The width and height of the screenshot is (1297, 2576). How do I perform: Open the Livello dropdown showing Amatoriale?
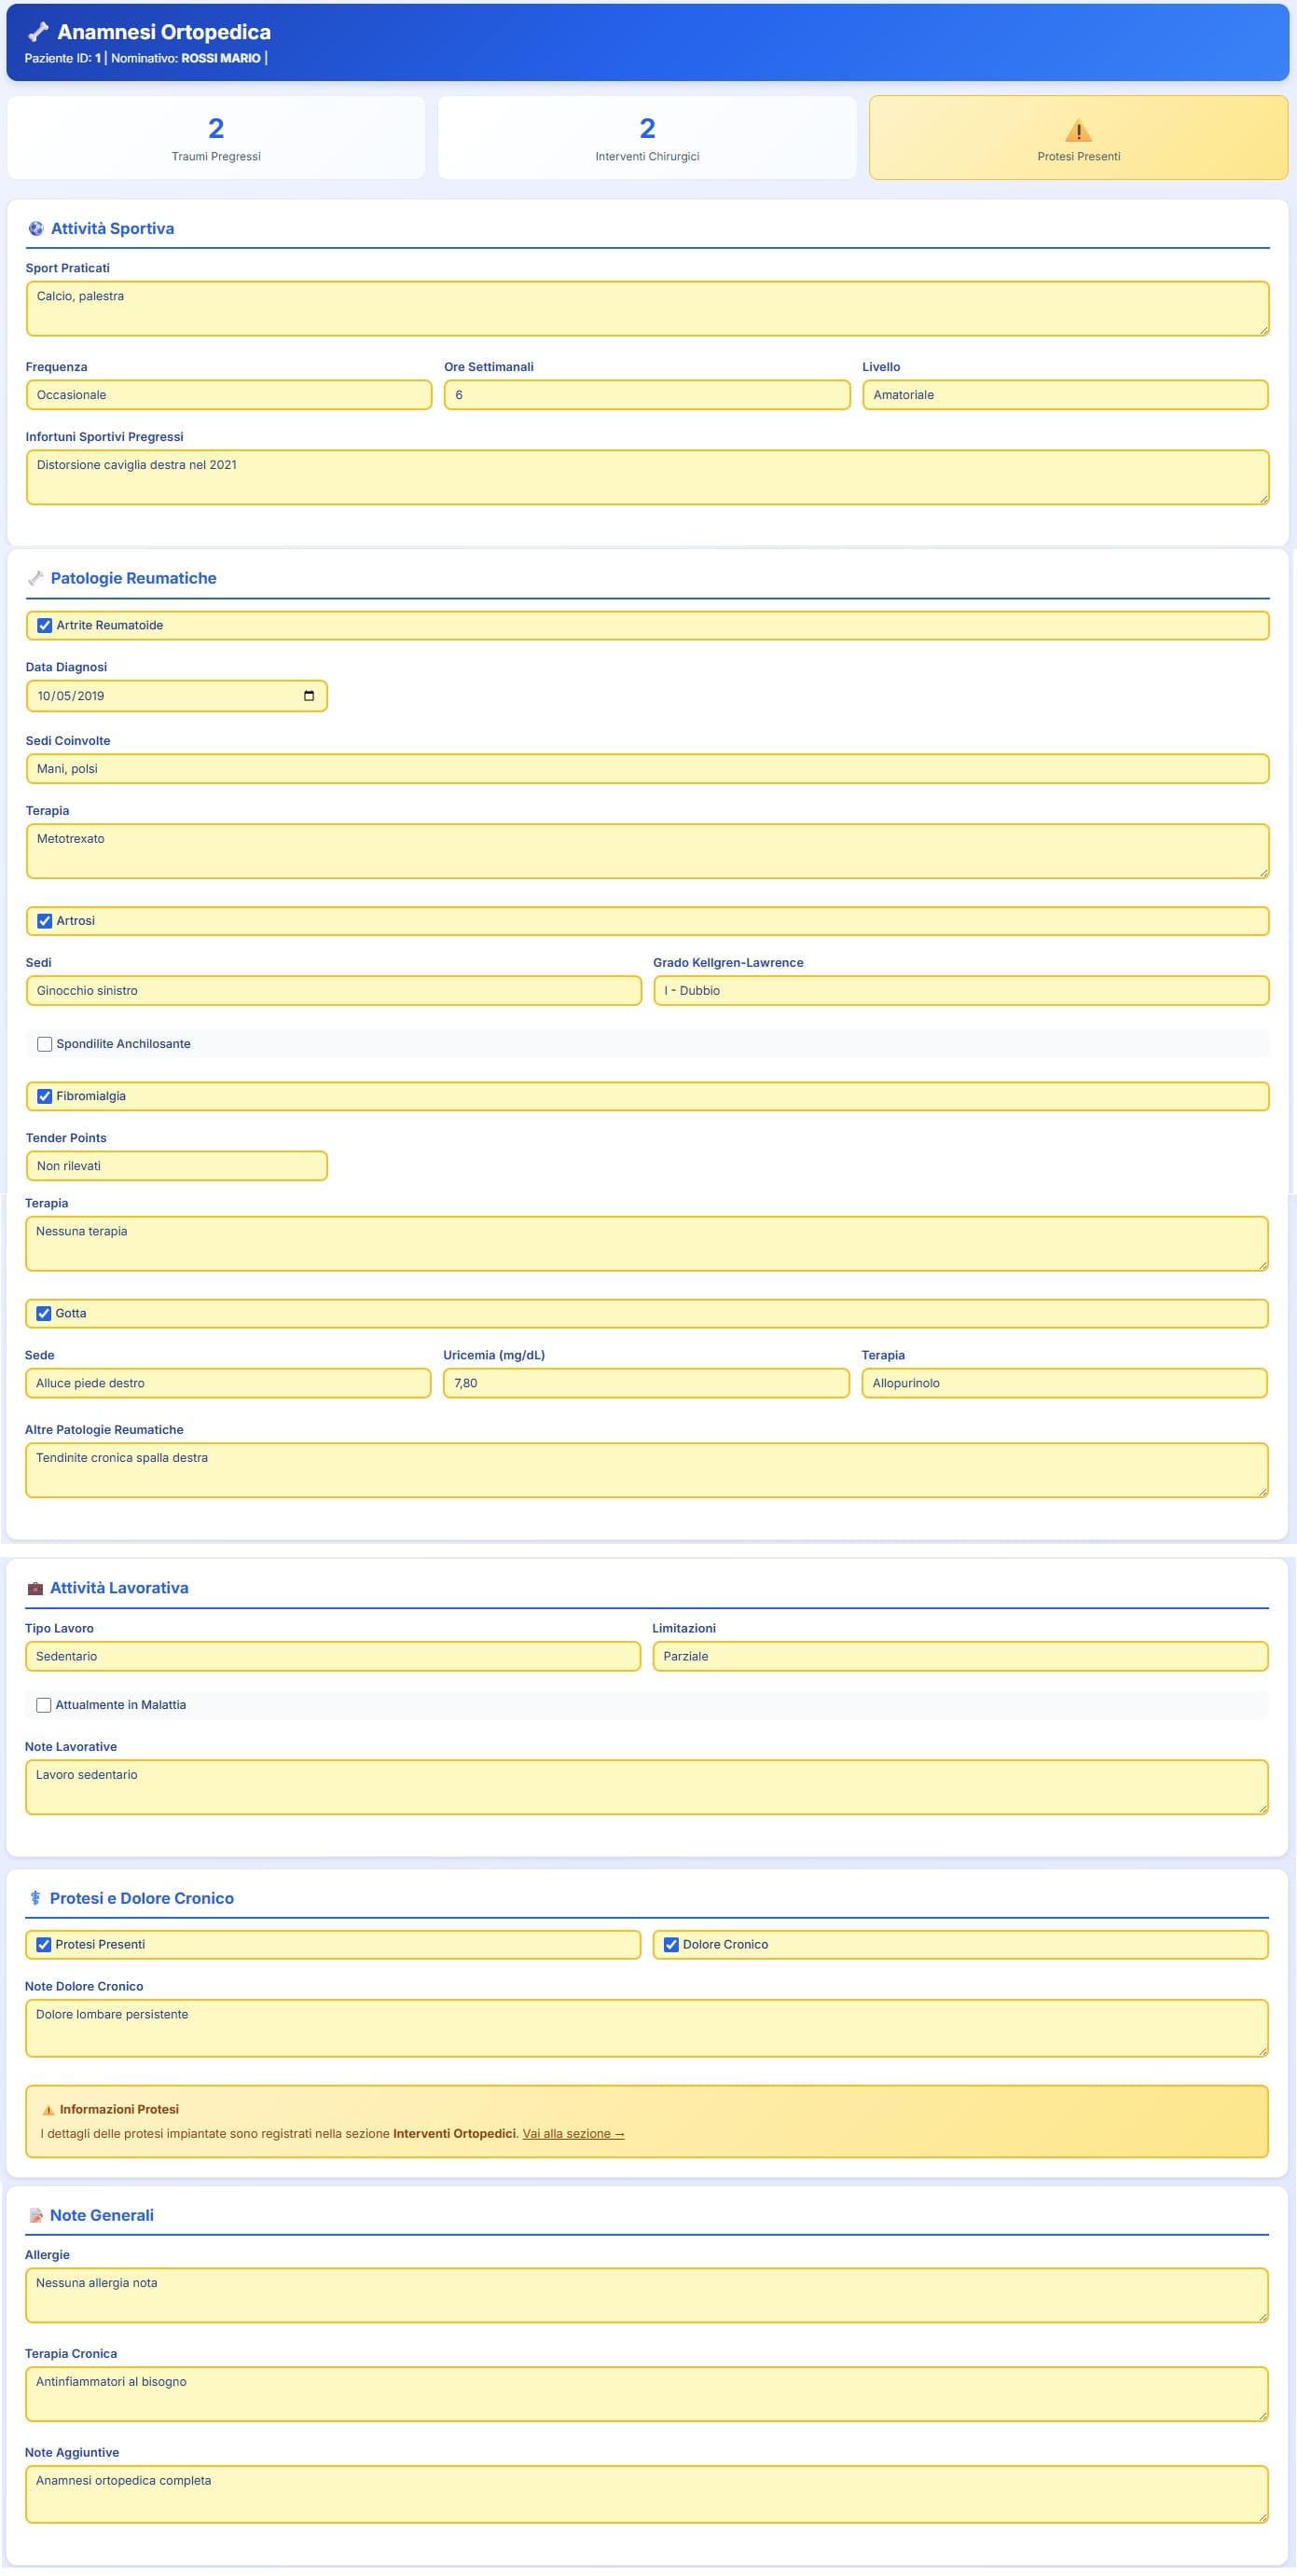[1064, 395]
